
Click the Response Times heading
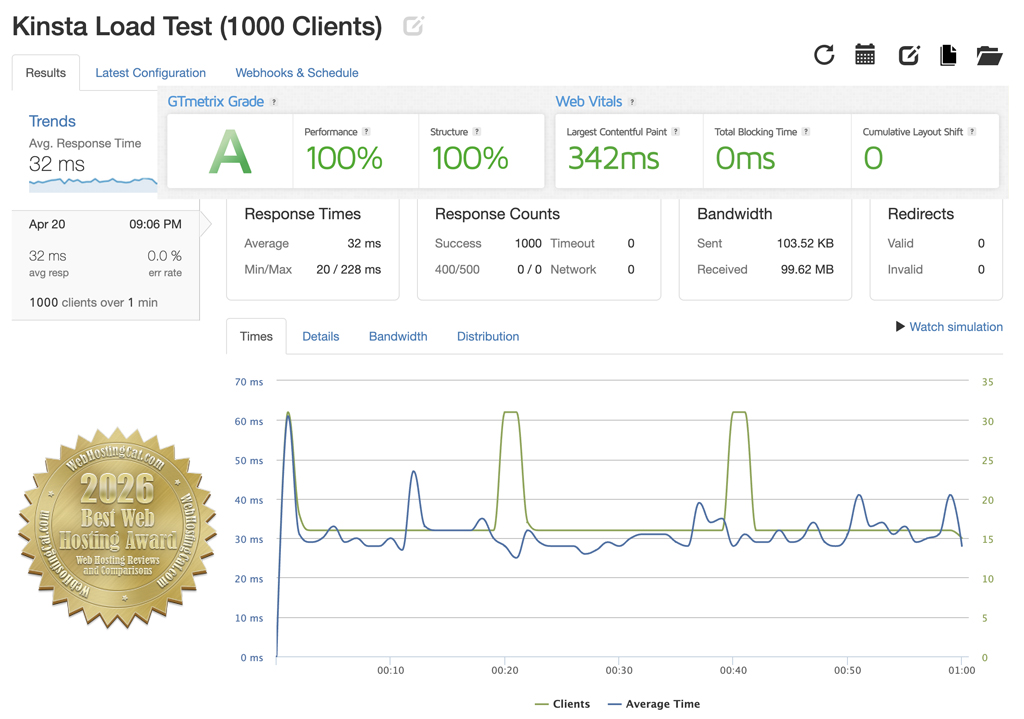[x=302, y=214]
